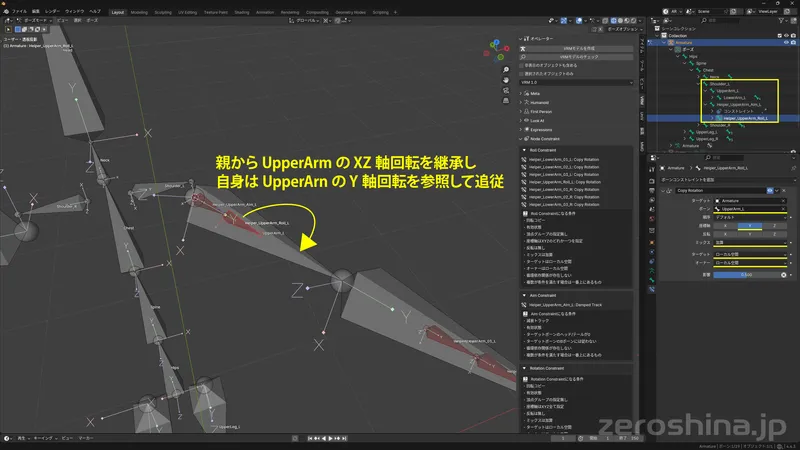Viewport: 800px width, 450px height.
Task: Play the animation in the timeline
Action: pos(330,438)
